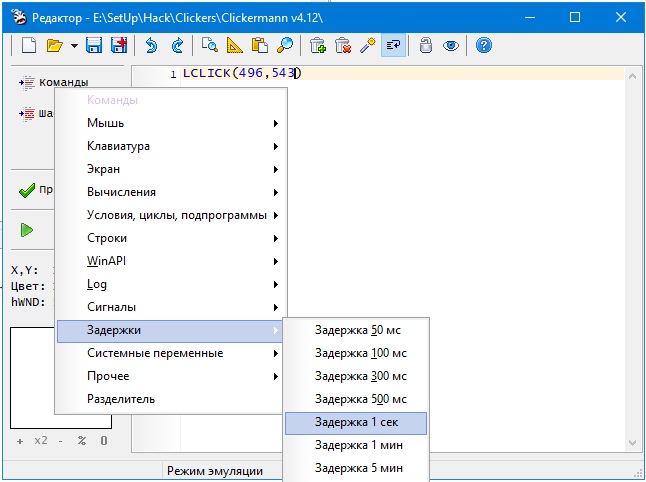Expand Условия, циклы, подпрограммы submenu
The height and width of the screenshot is (482, 646).
pyautogui.click(x=170, y=215)
